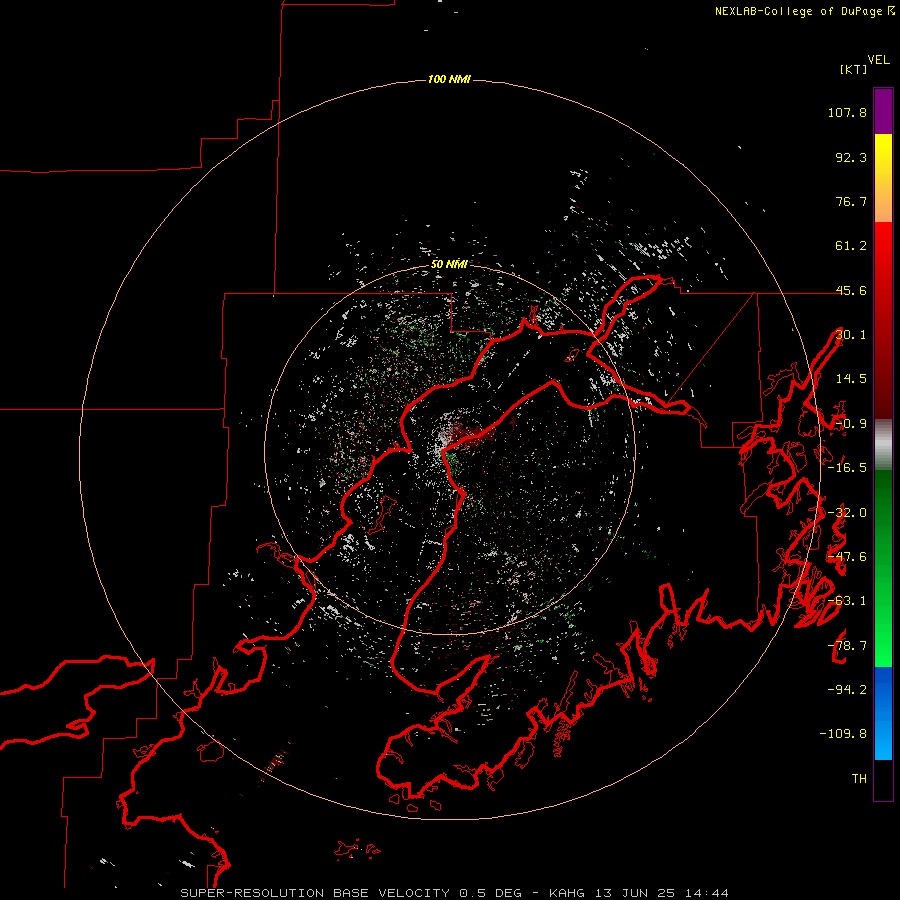Select the 61.2 legend value
The image size is (900, 900).
pos(851,246)
